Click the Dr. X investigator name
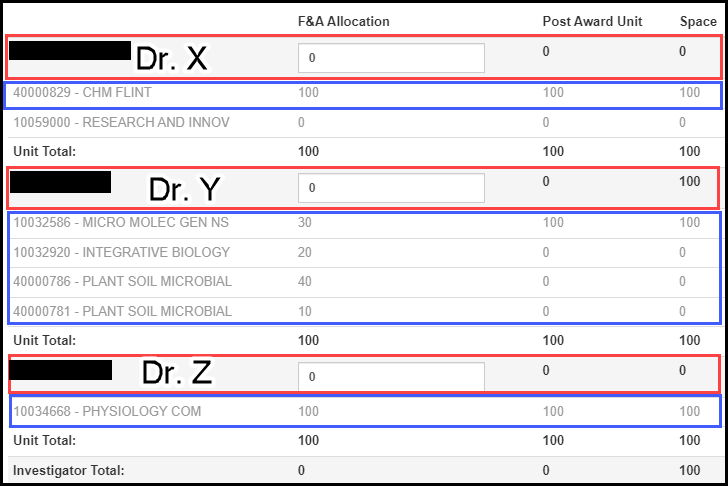Image resolution: width=728 pixels, height=486 pixels. pos(171,58)
